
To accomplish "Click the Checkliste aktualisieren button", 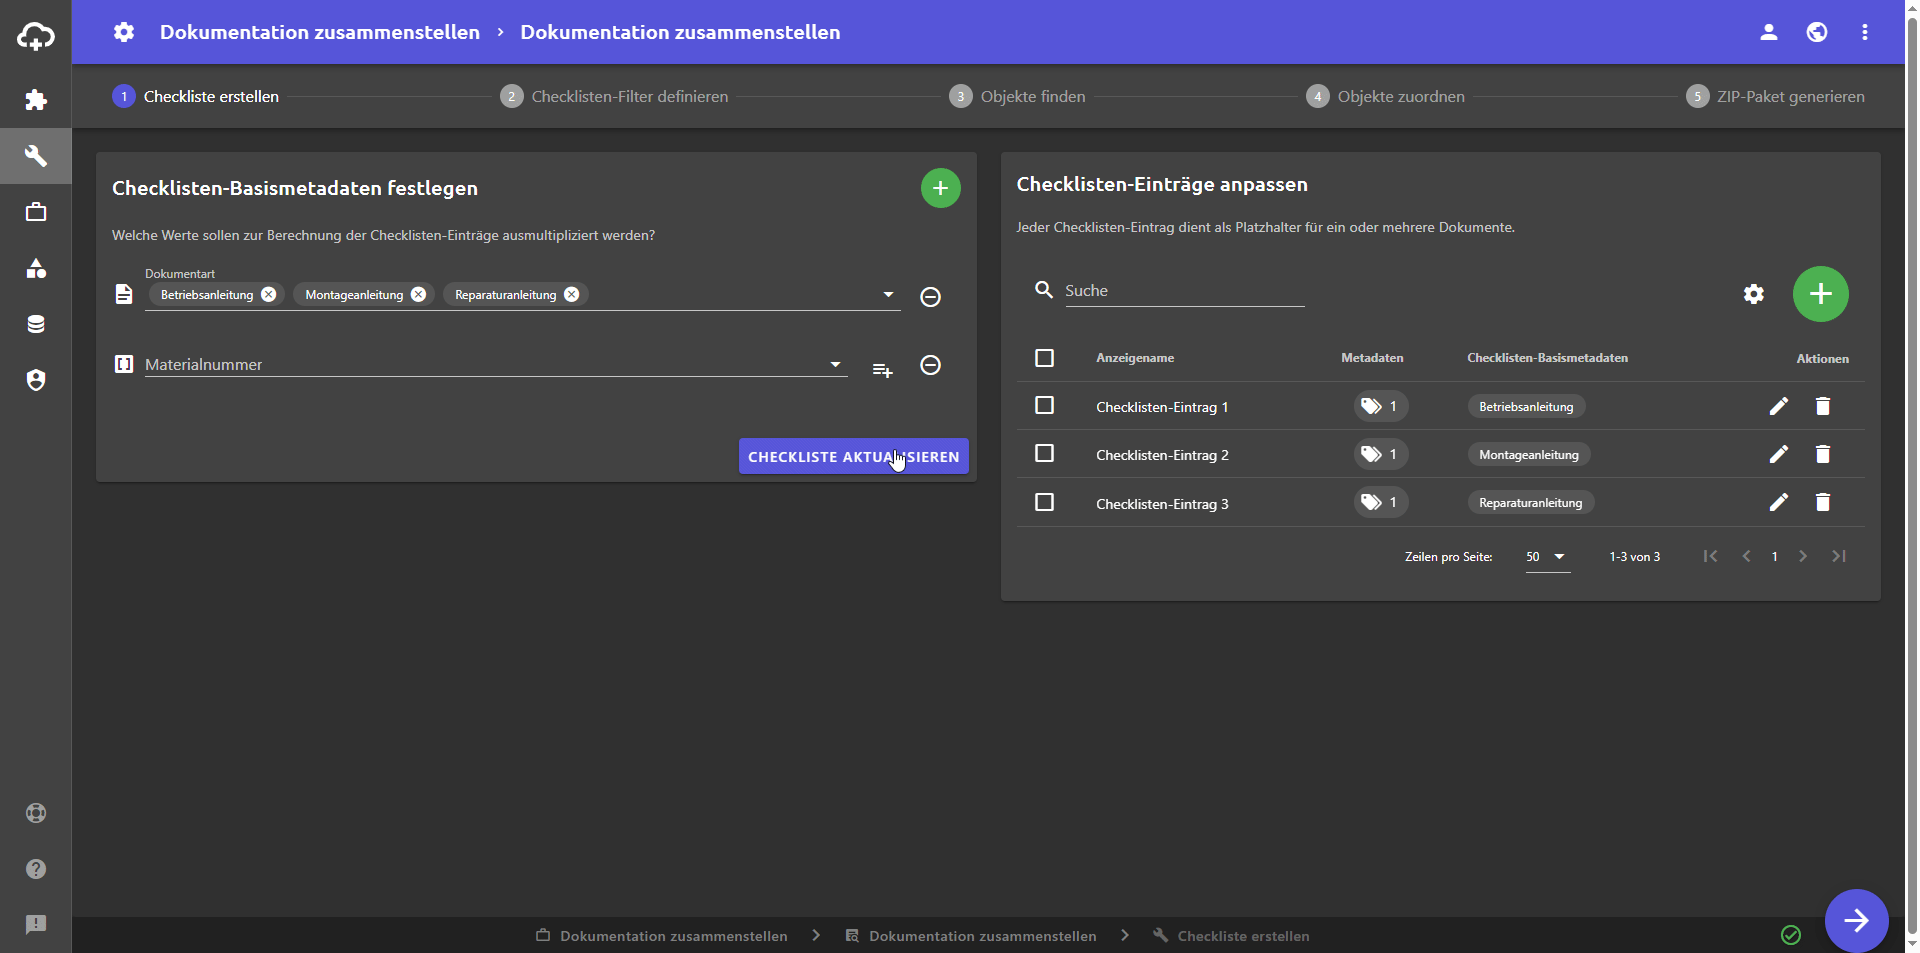I will 853,457.
